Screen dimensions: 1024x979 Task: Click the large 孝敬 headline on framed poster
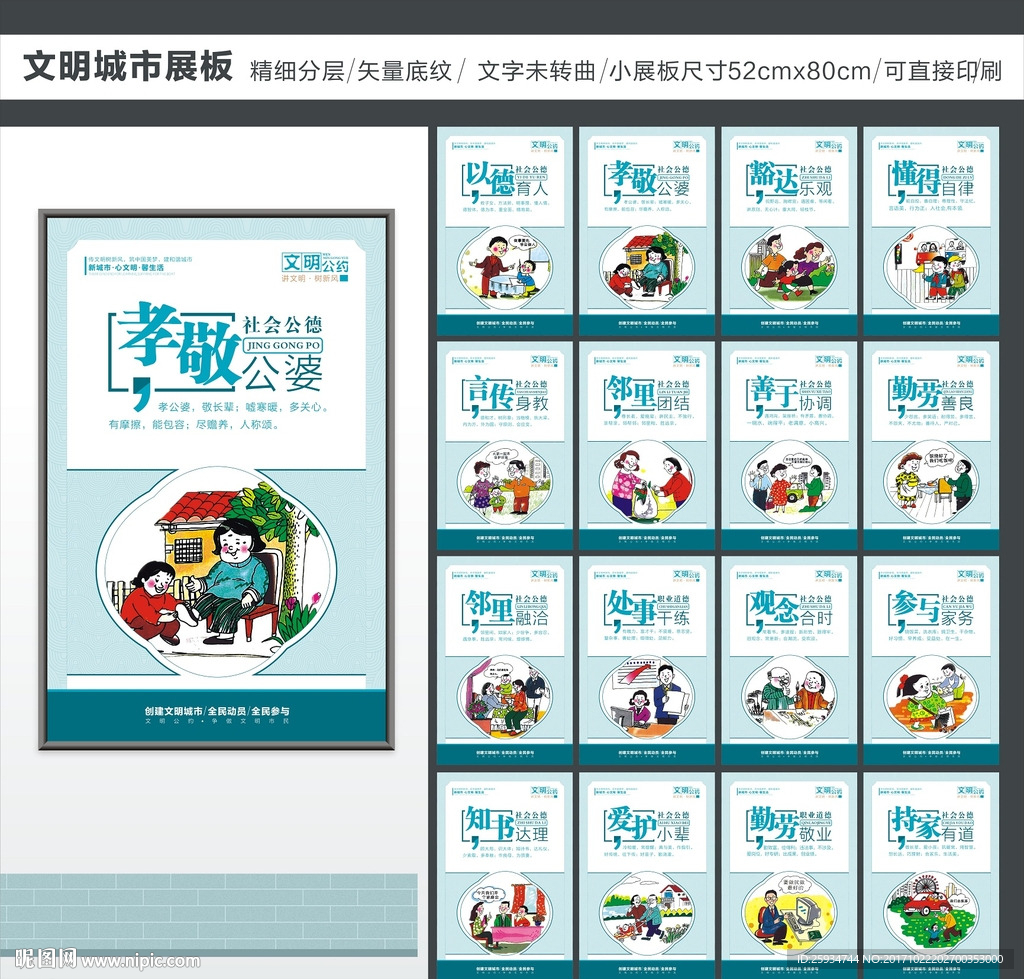click(x=179, y=343)
